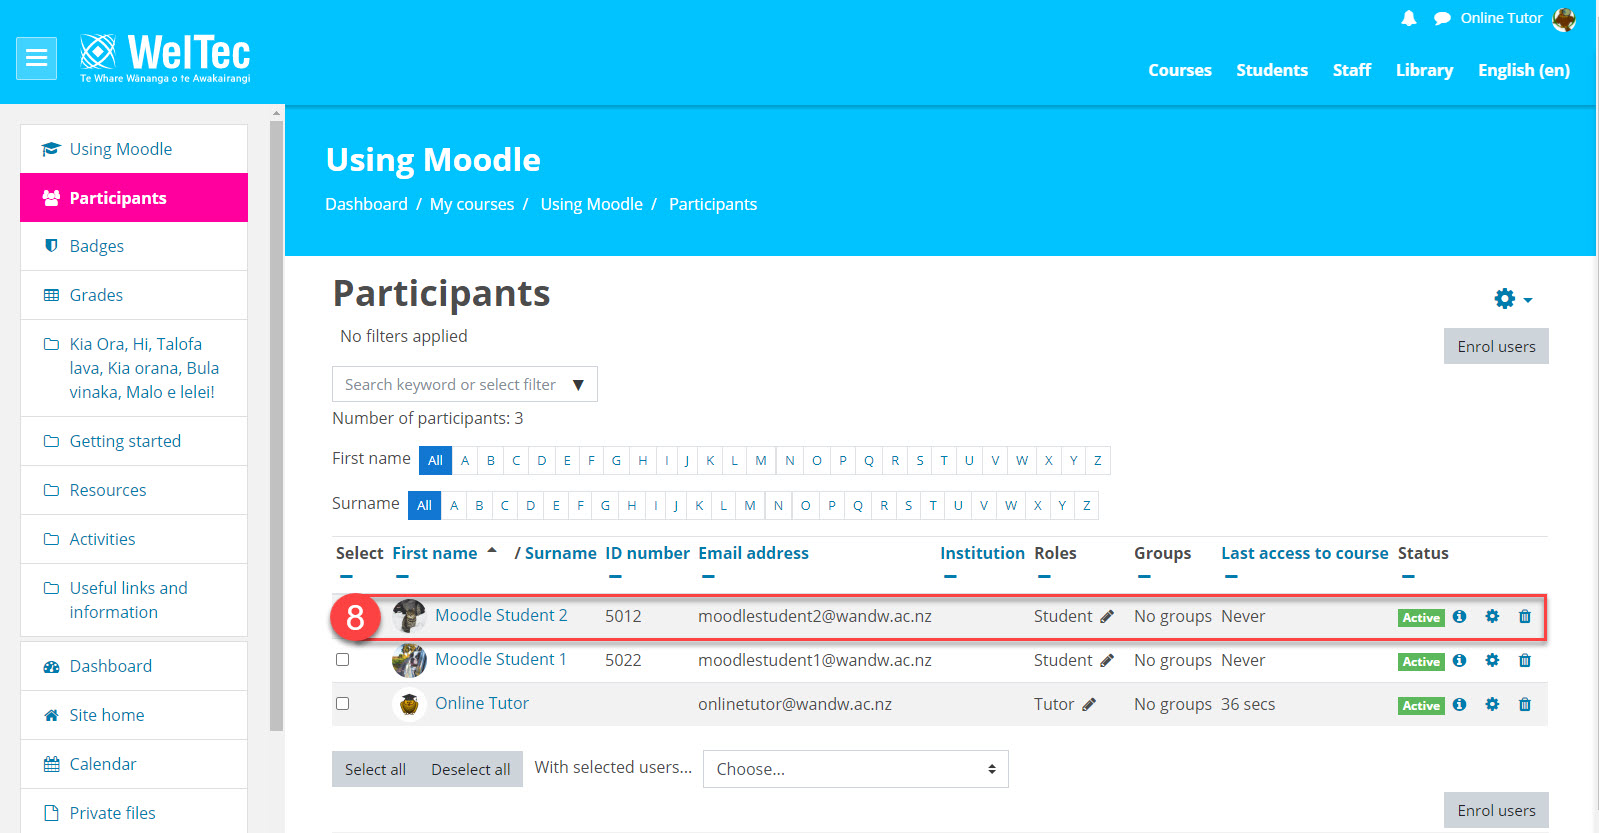Click bottom Enrol users button
The image size is (1599, 833).
pyautogui.click(x=1496, y=810)
